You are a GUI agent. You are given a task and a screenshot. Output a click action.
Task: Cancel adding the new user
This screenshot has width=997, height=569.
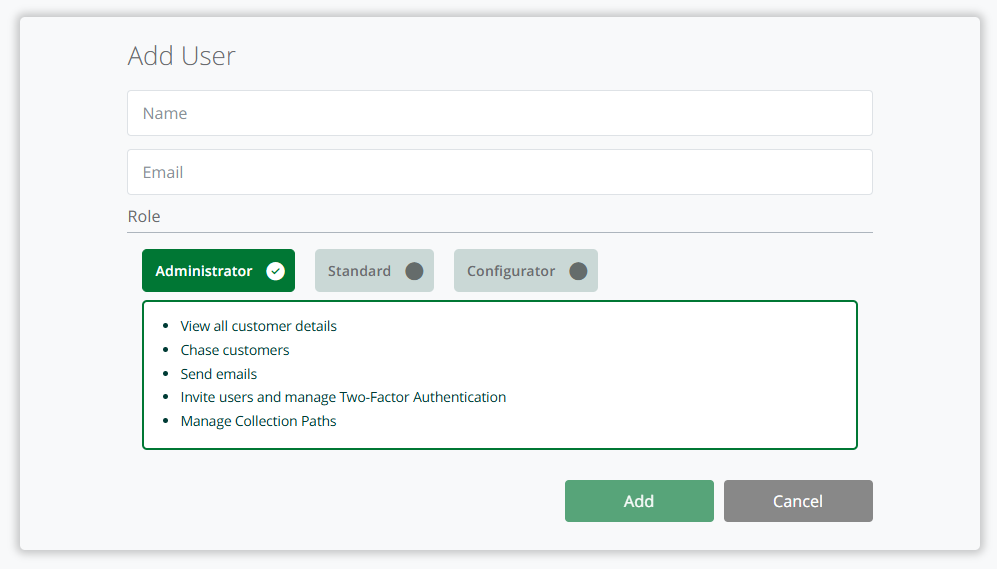click(x=797, y=501)
